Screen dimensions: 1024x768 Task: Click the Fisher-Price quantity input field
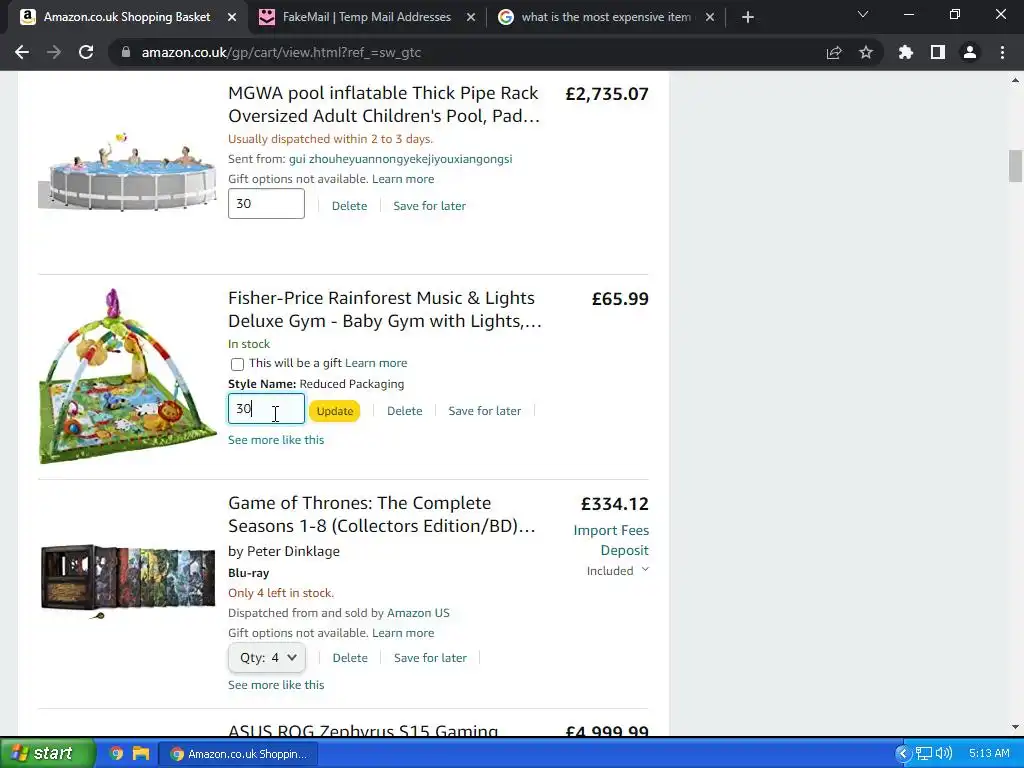pyautogui.click(x=266, y=409)
